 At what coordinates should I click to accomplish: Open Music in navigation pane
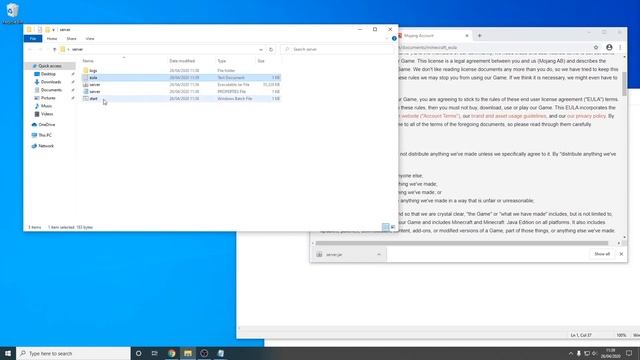coord(46,106)
